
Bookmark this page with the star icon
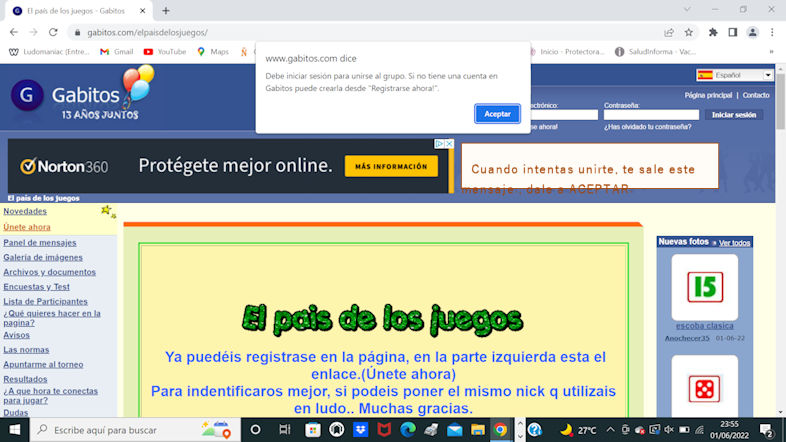click(x=689, y=32)
